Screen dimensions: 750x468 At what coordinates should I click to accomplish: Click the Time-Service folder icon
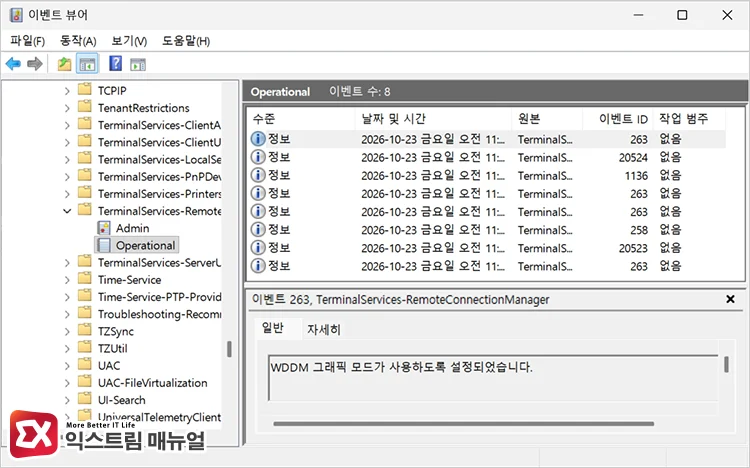[85, 279]
